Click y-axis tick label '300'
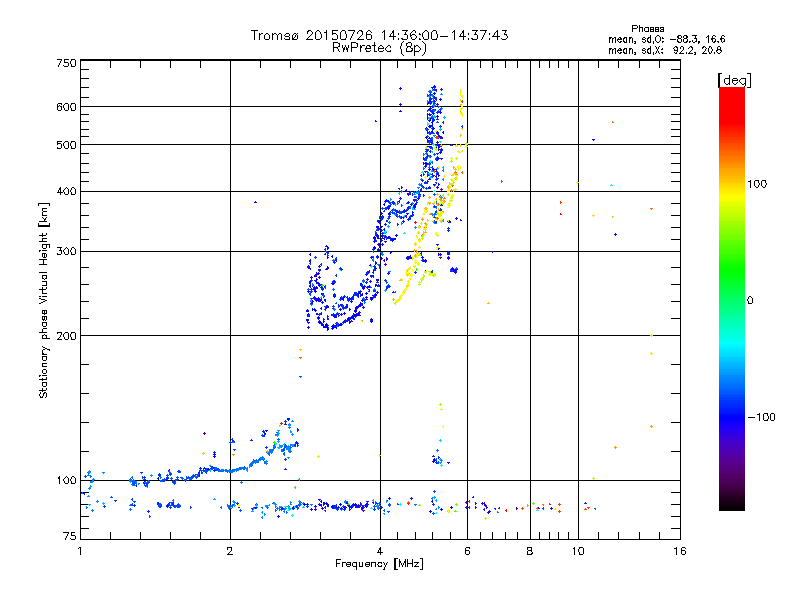The width and height of the screenshot is (800, 600). (66, 252)
